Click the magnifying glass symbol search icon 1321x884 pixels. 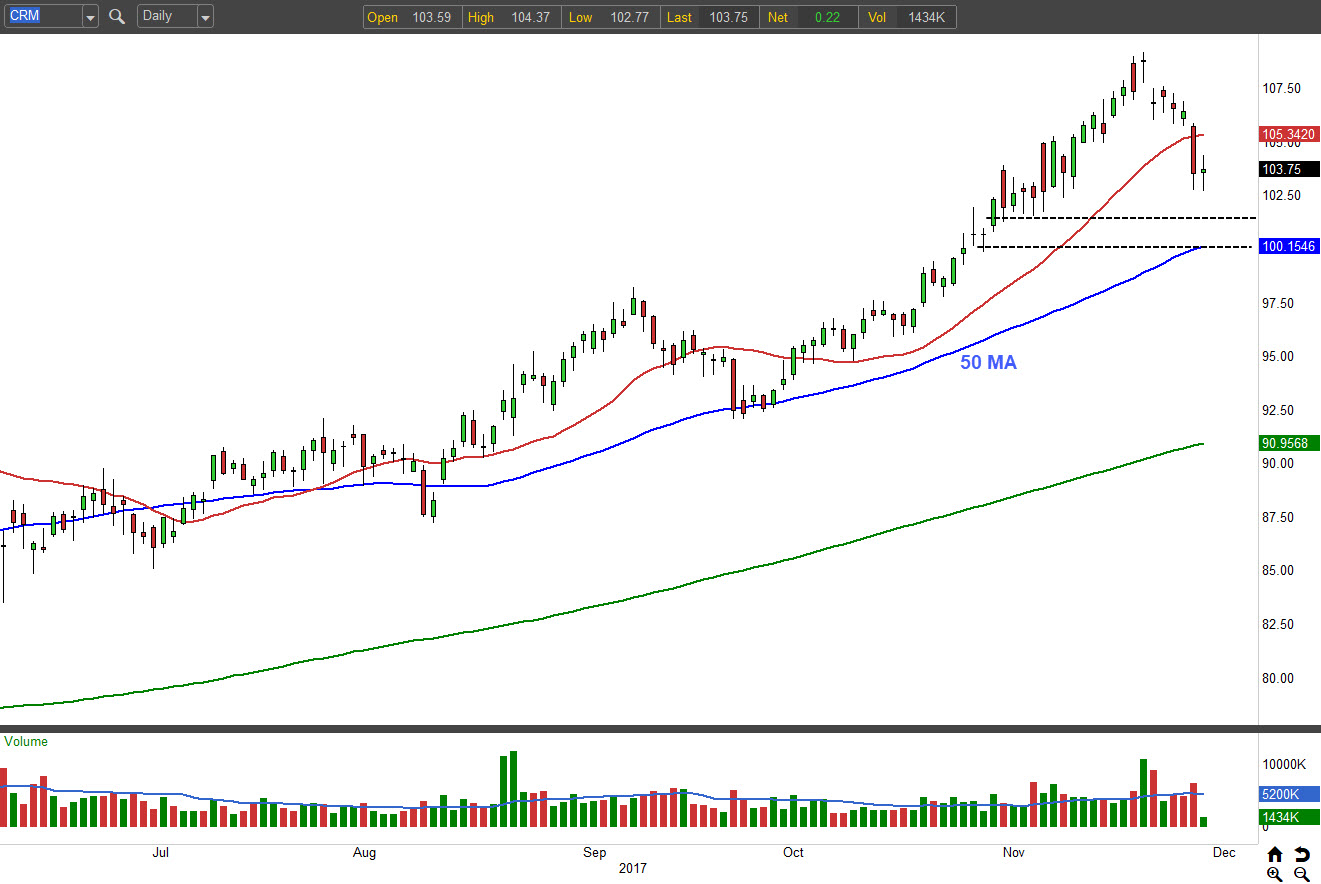pos(117,16)
